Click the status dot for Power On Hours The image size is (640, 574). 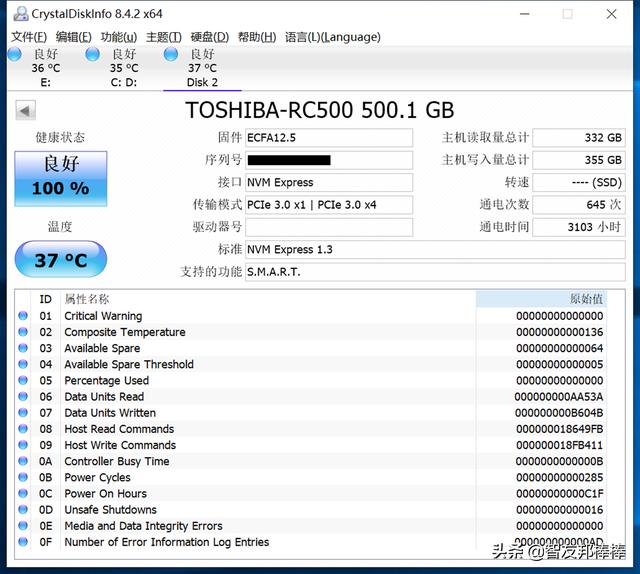click(x=23, y=493)
